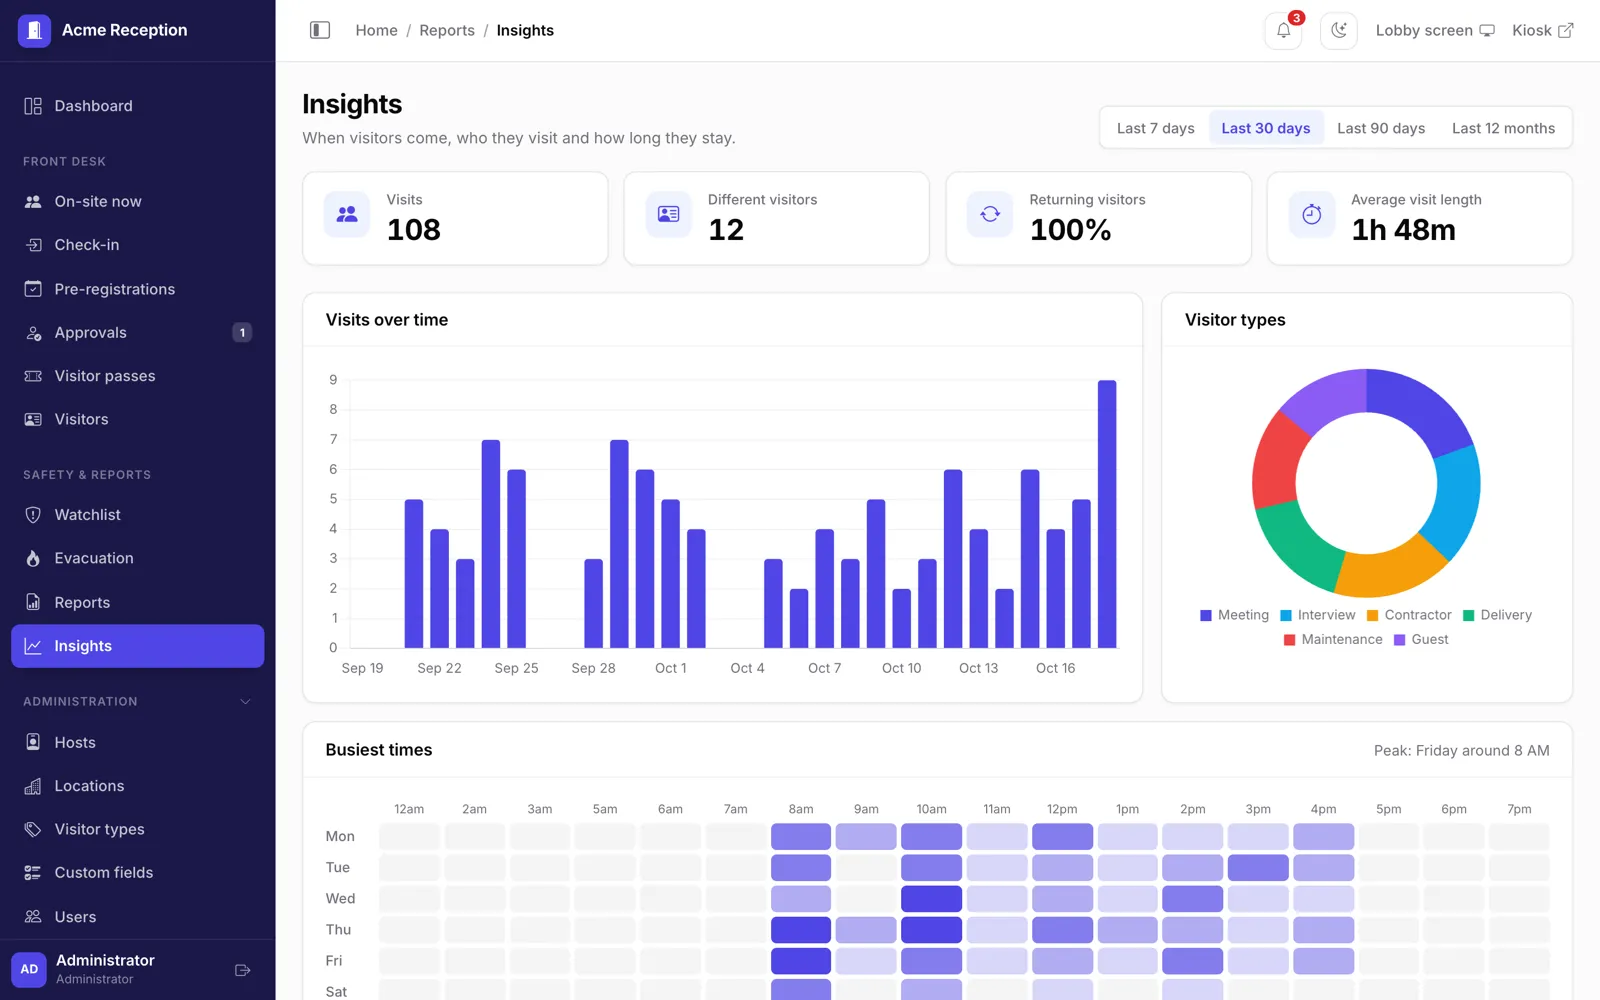Click the Approvals badge showing 1
The width and height of the screenshot is (1600, 1000).
click(x=242, y=333)
